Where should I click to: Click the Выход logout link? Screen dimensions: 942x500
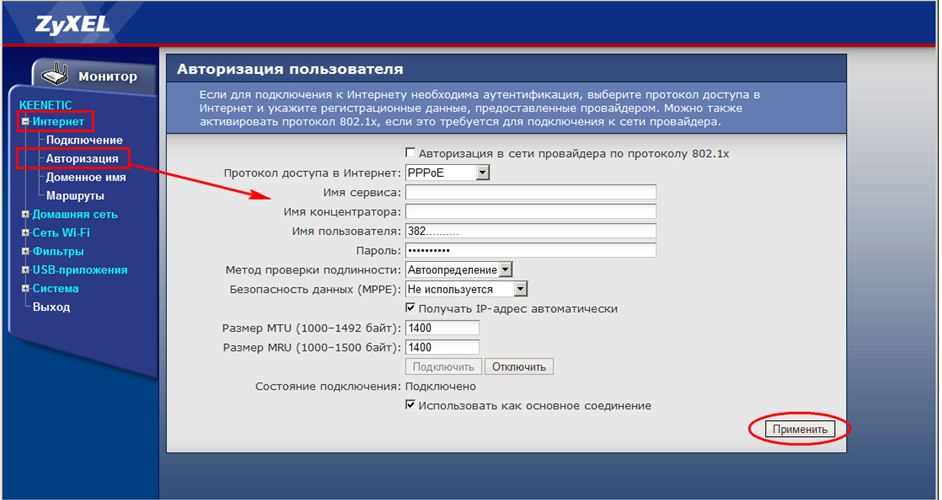tap(51, 307)
